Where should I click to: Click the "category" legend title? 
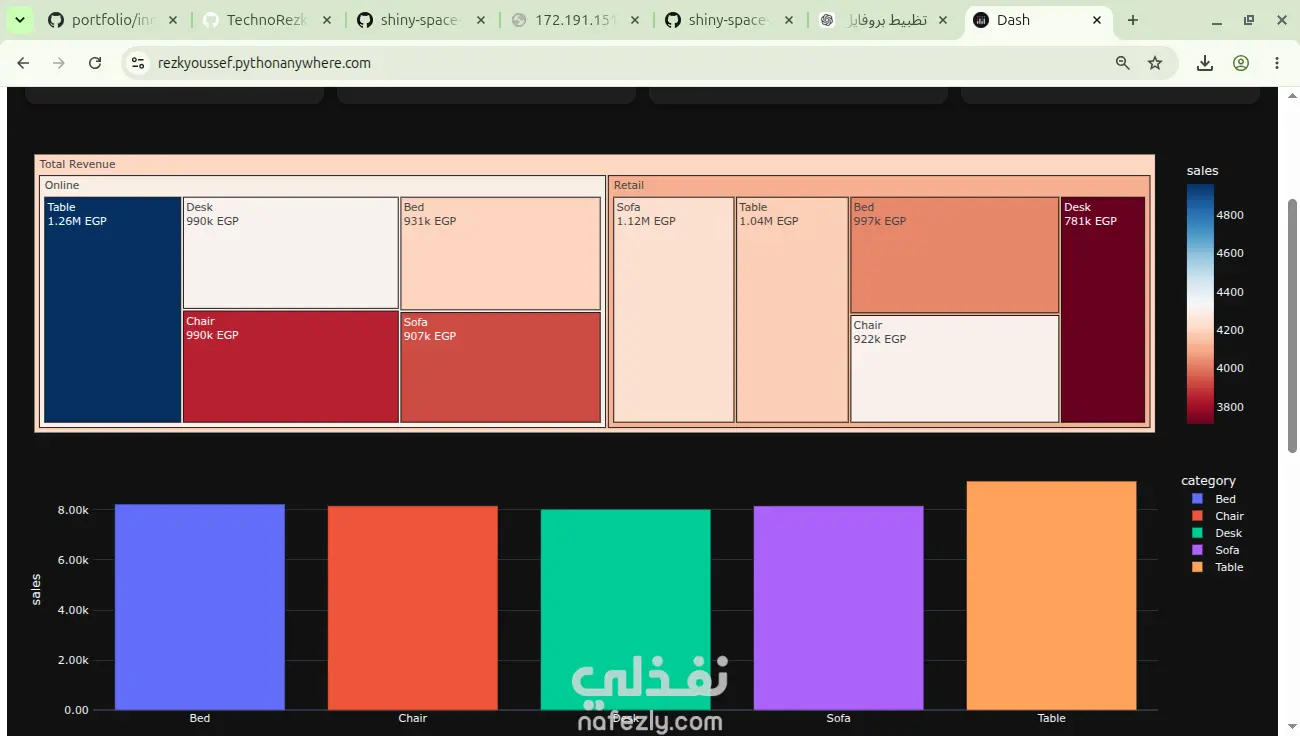pyautogui.click(x=1208, y=481)
